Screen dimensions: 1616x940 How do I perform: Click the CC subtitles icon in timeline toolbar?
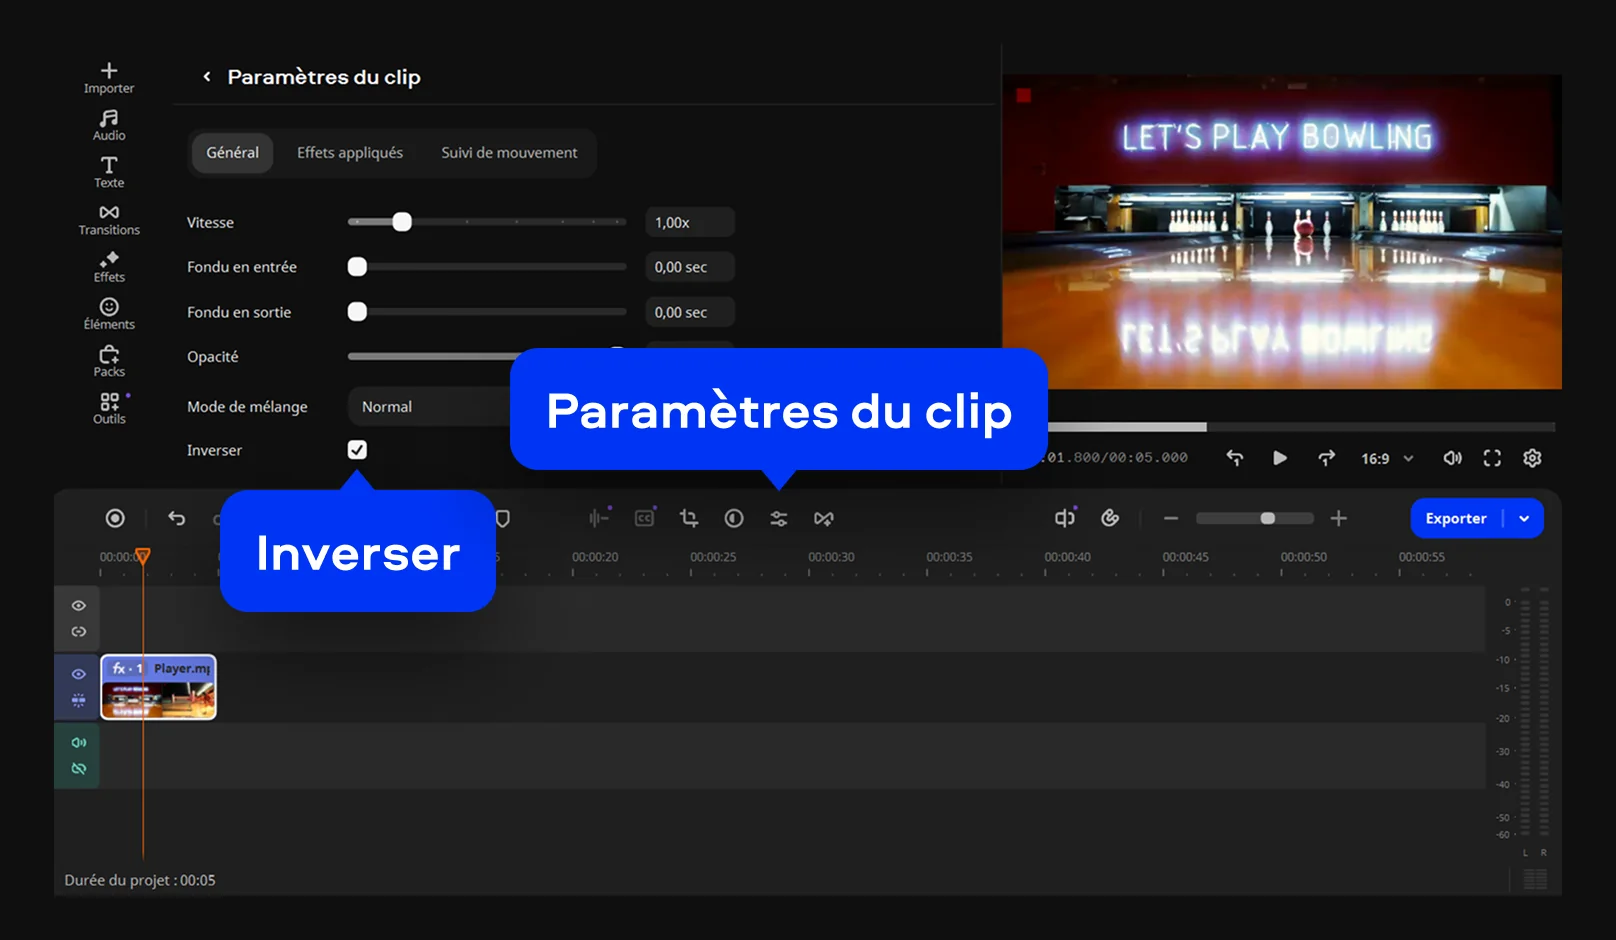(x=645, y=518)
